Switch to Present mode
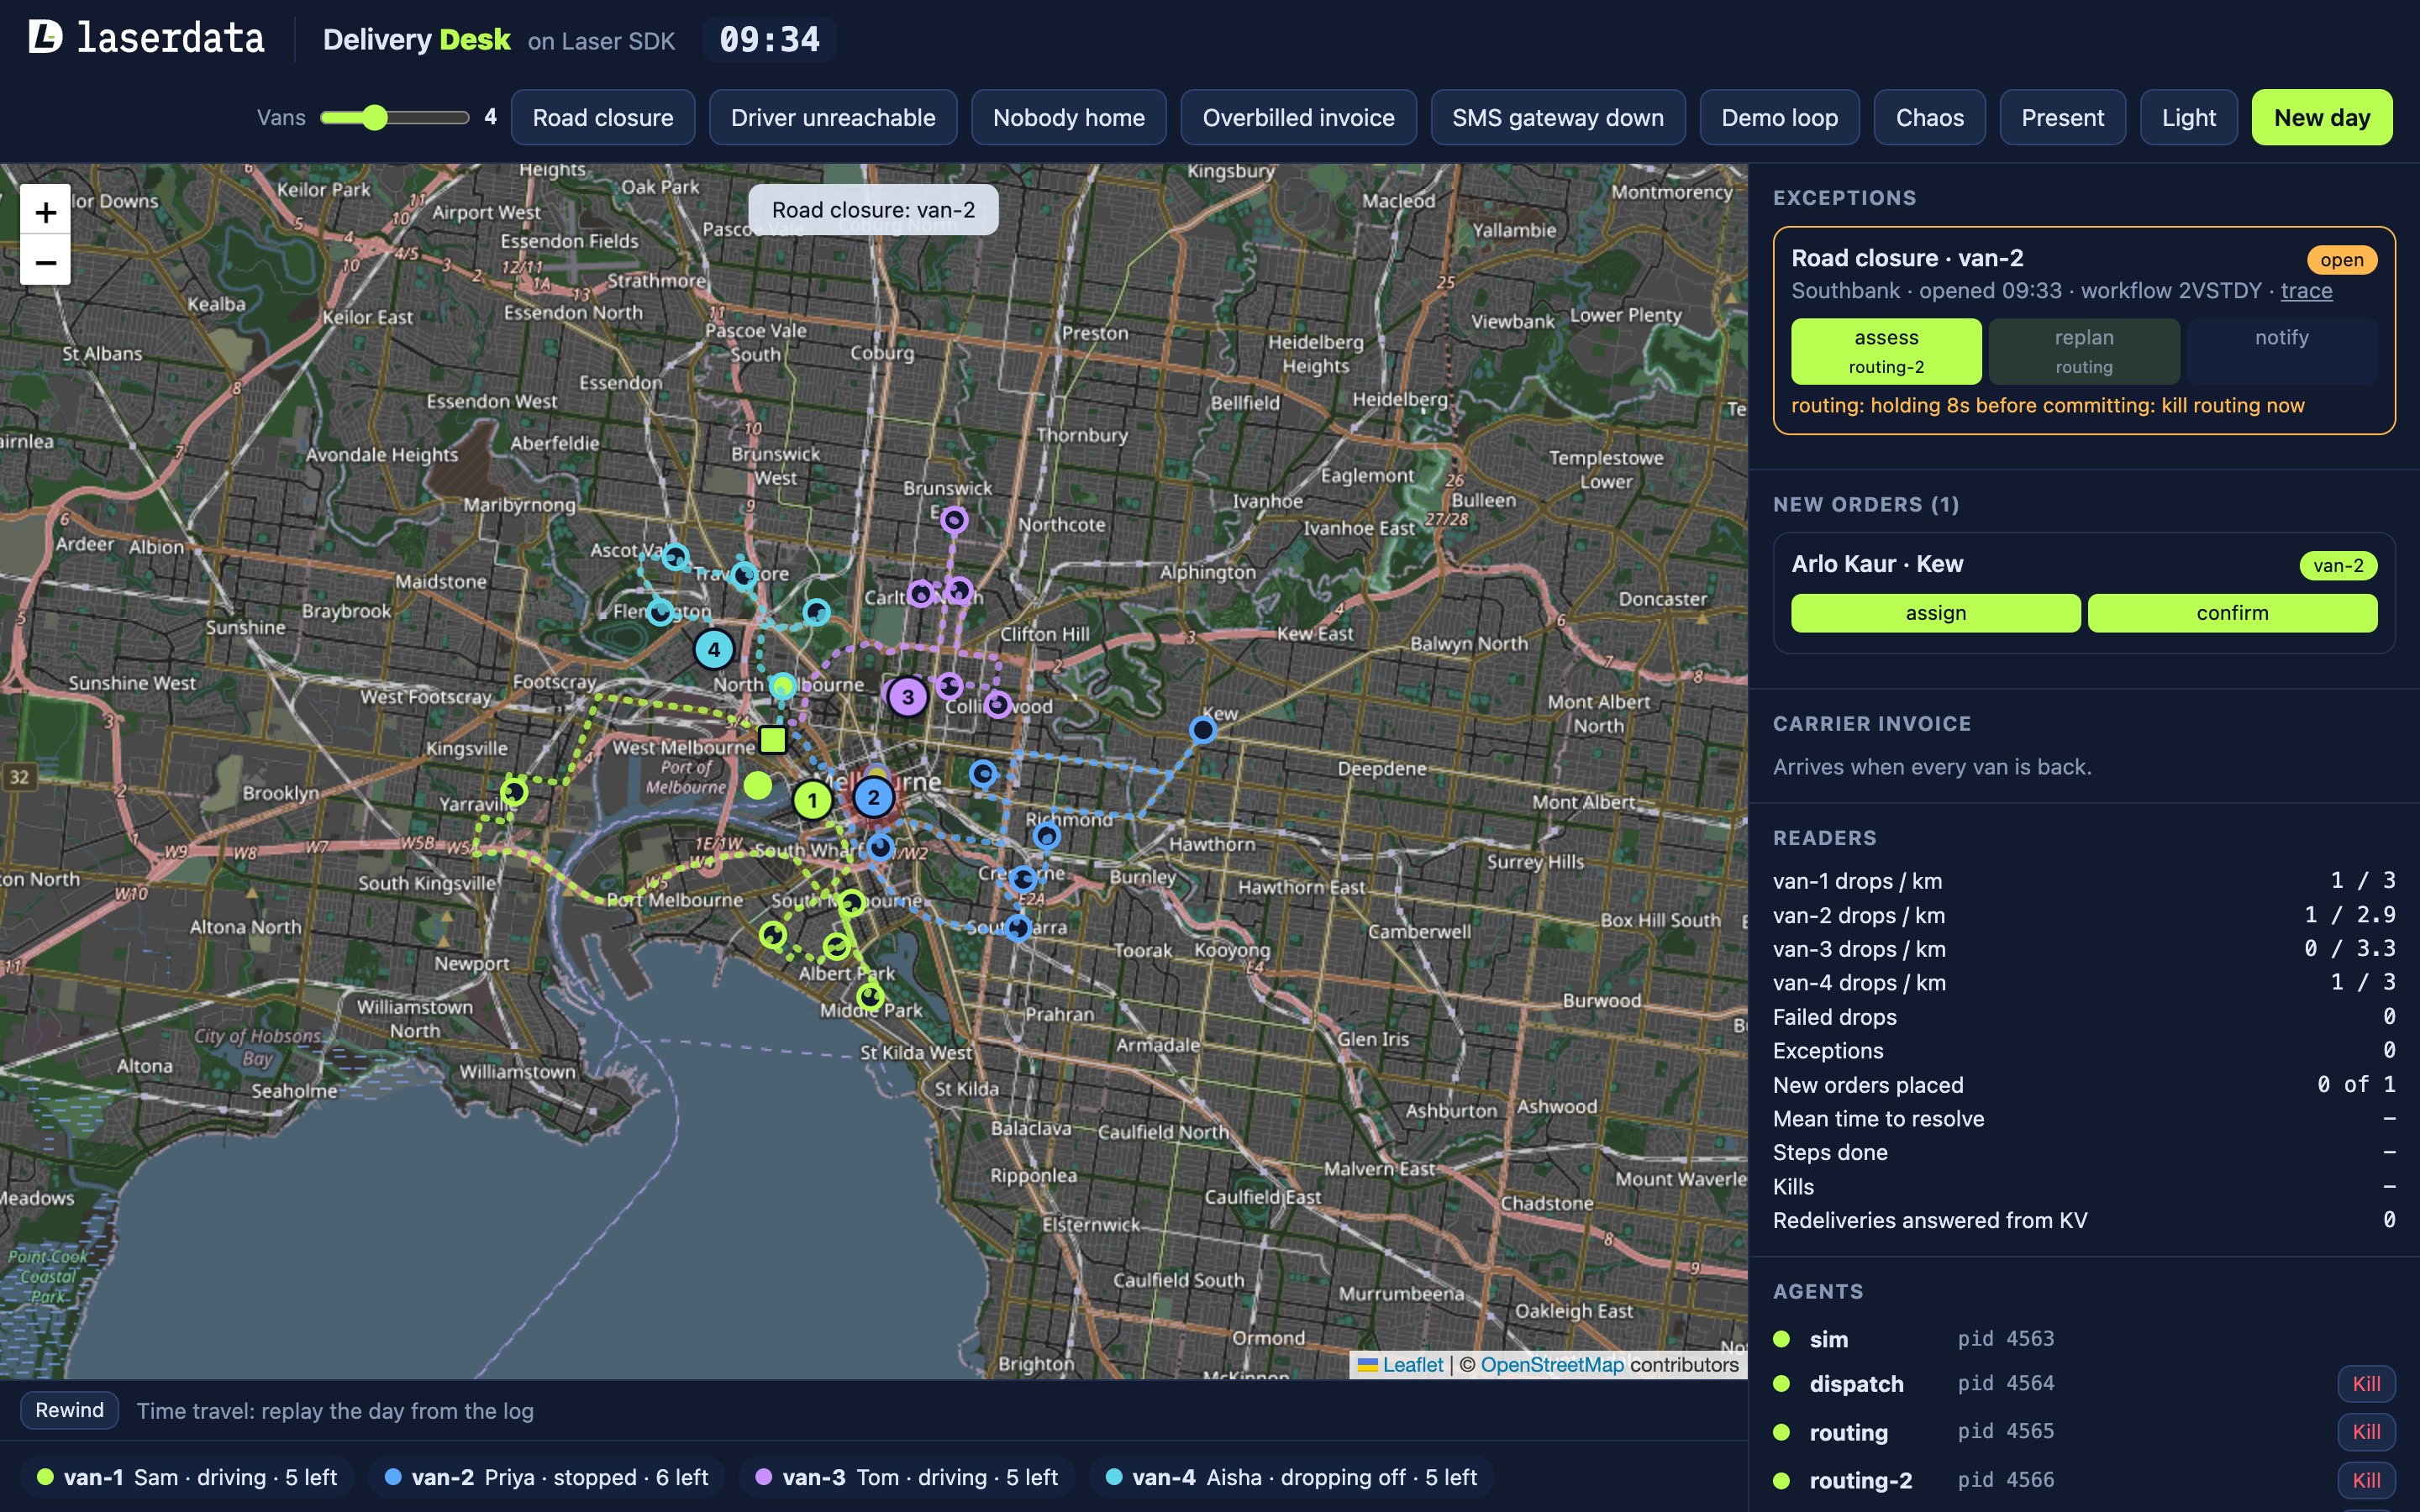Image resolution: width=2420 pixels, height=1512 pixels. pyautogui.click(x=2062, y=117)
